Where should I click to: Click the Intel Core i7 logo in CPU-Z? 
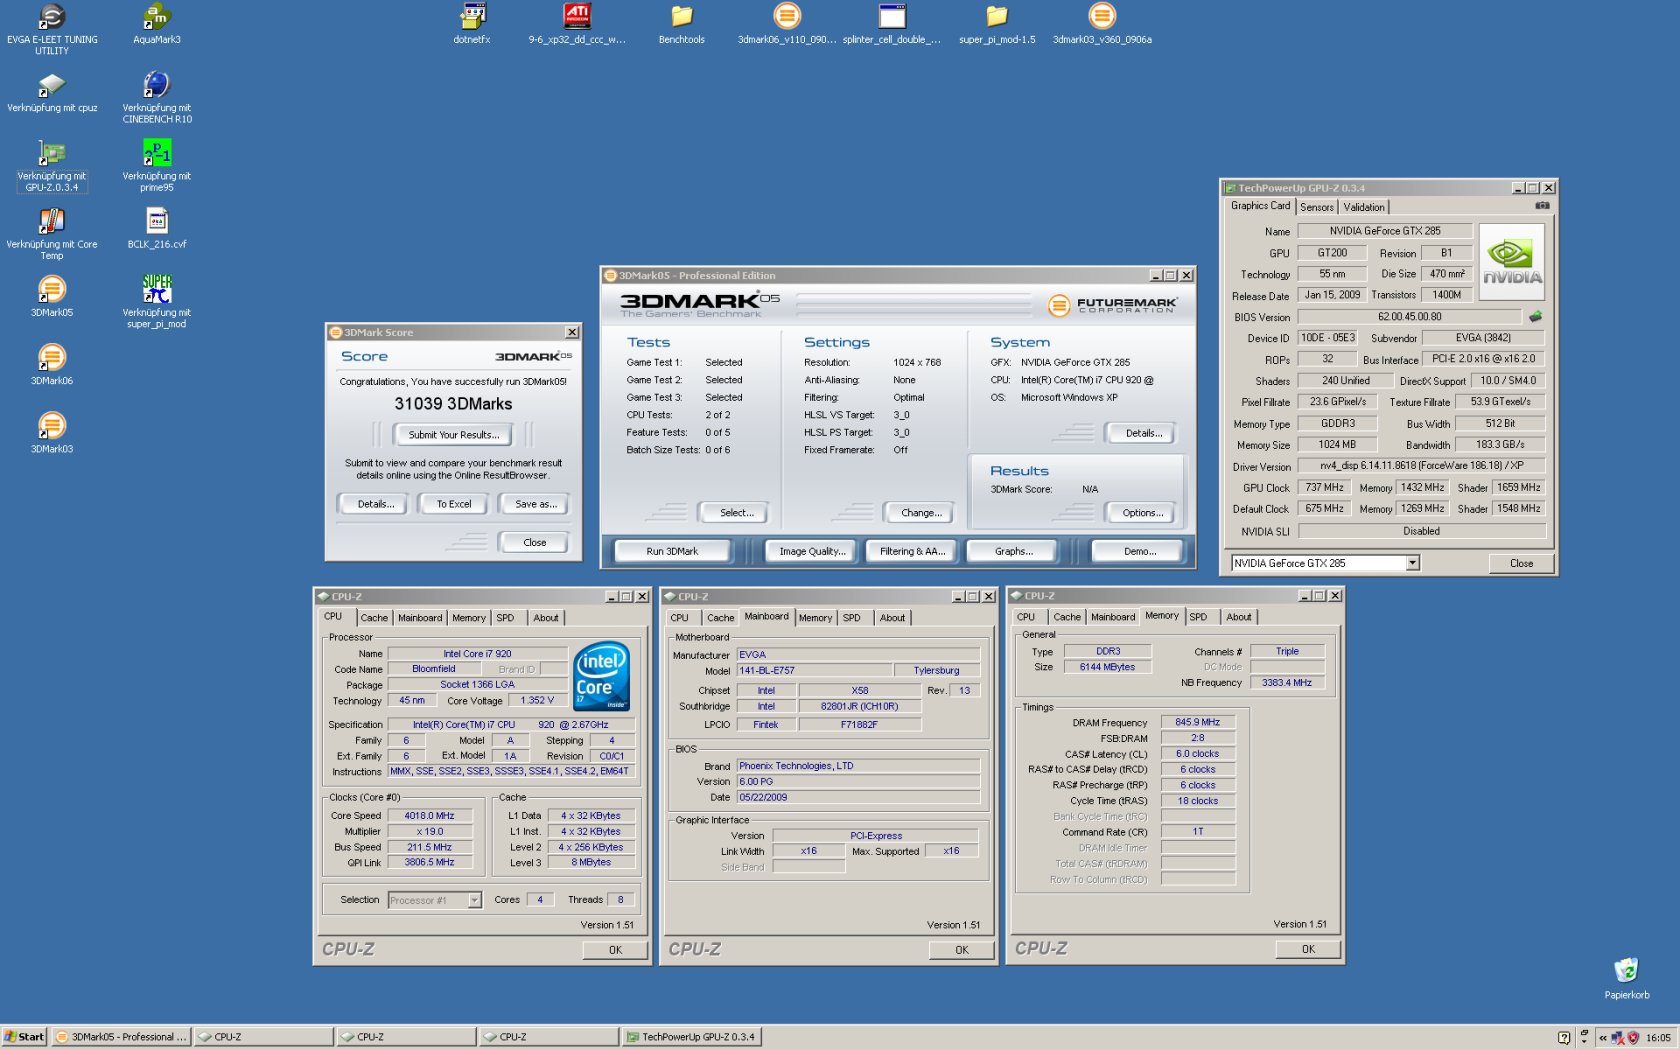(x=601, y=677)
